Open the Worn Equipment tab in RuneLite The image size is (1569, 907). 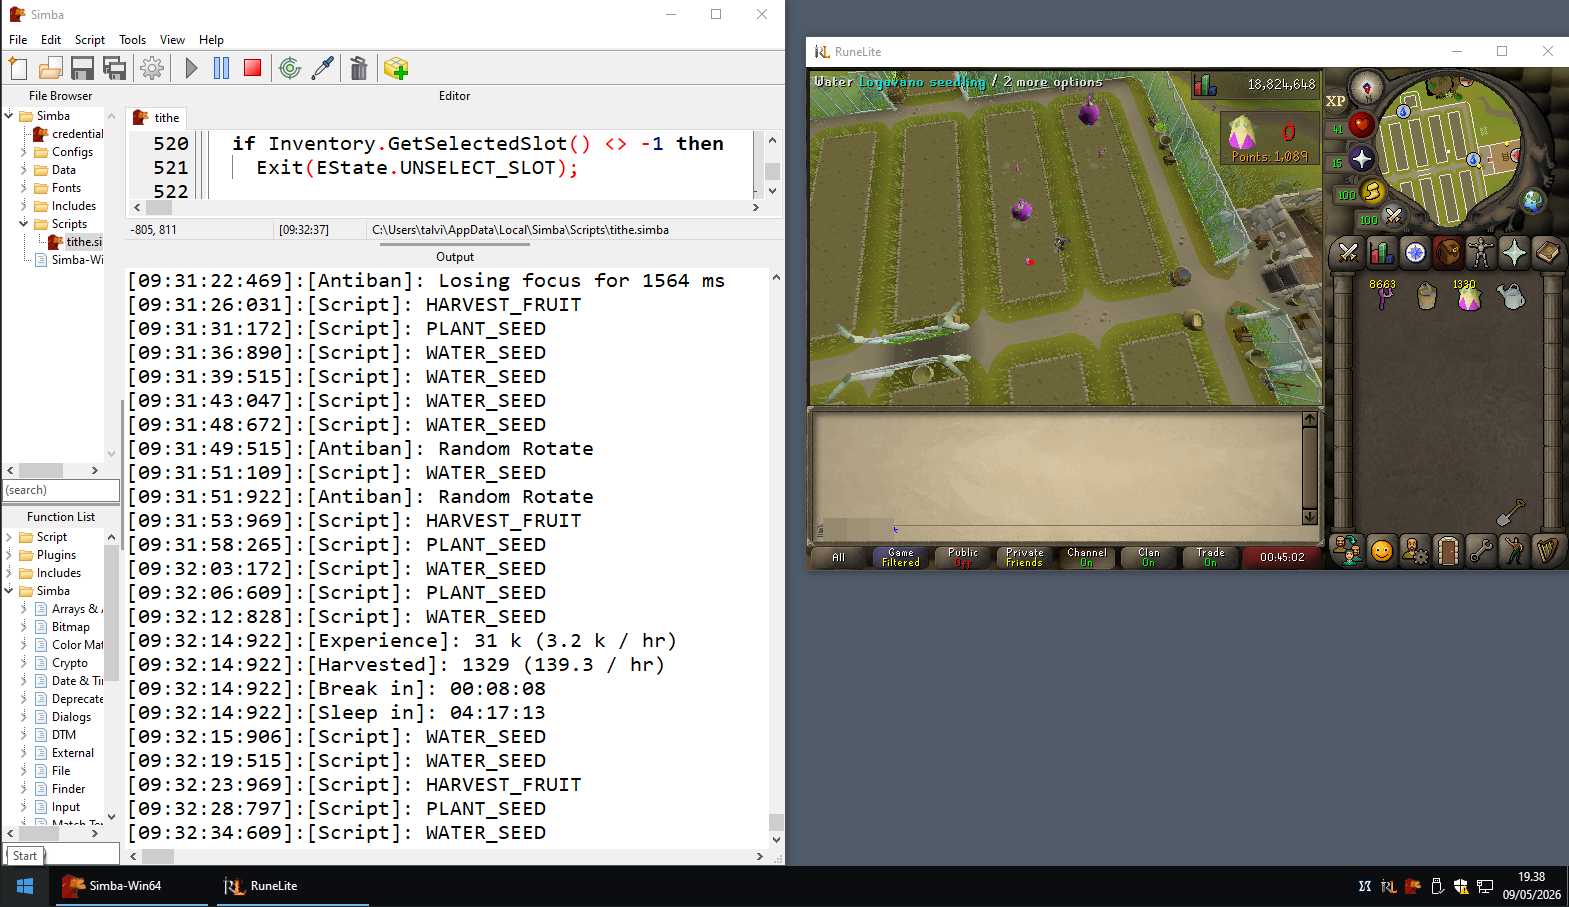tap(1481, 253)
